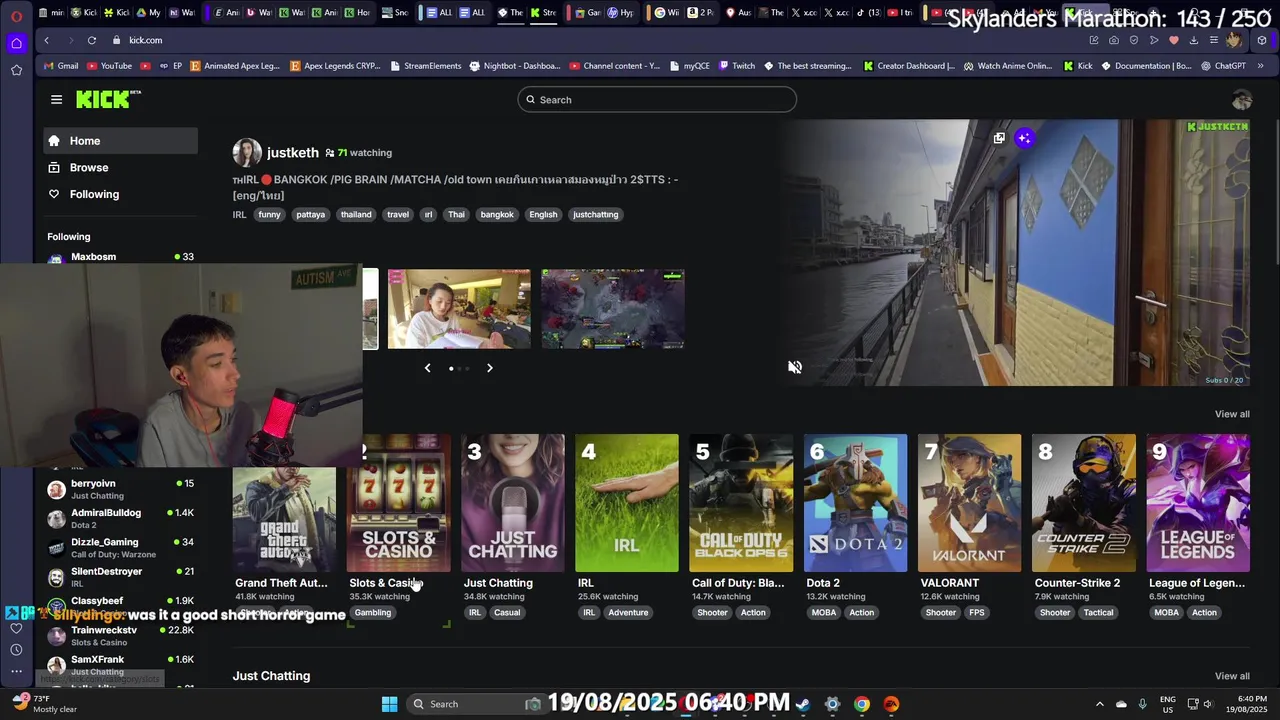Select the 'justchatting' tag
The width and height of the screenshot is (1280, 720).
pos(596,214)
